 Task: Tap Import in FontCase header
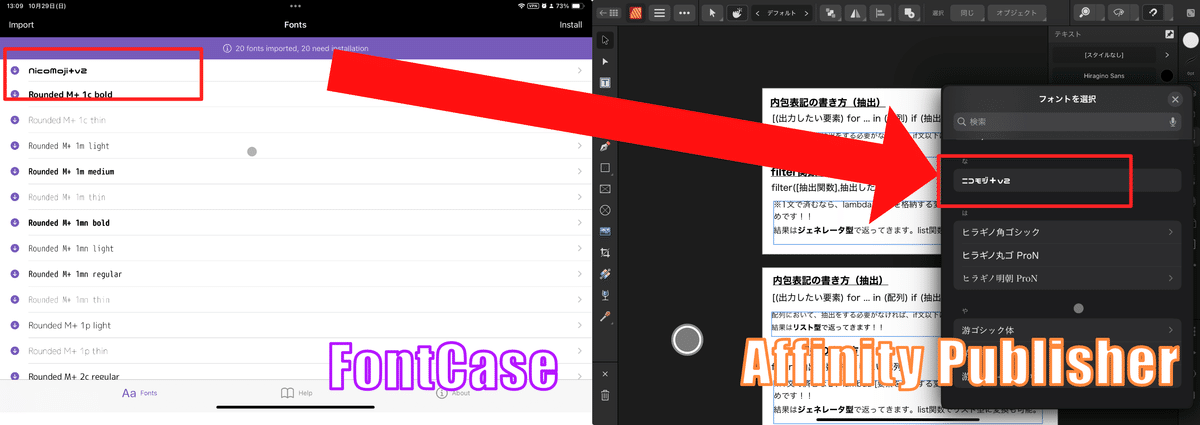(21, 24)
